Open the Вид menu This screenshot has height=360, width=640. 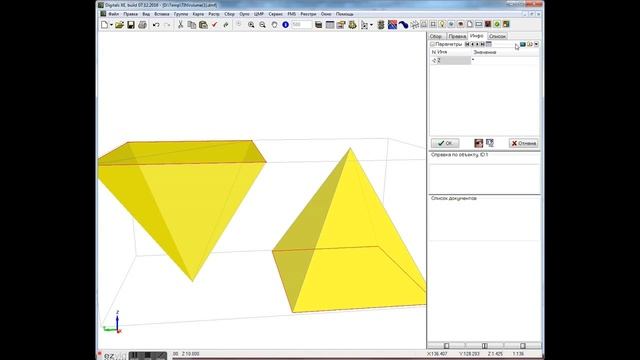pyautogui.click(x=146, y=14)
